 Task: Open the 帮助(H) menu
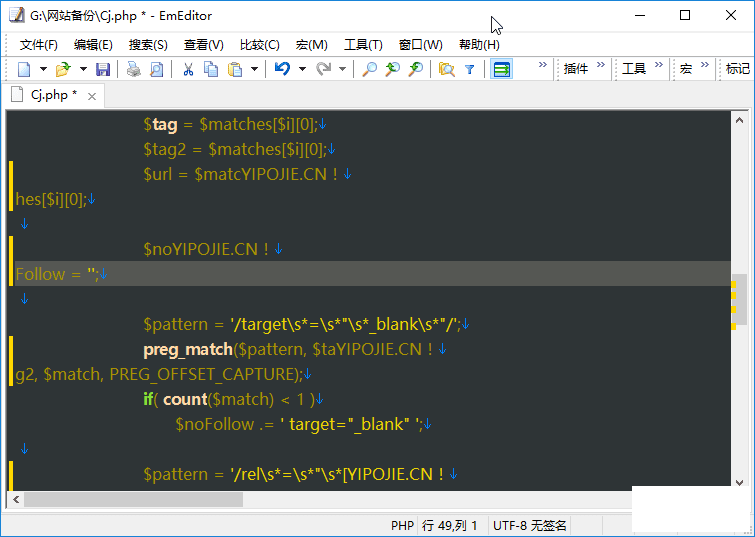point(479,45)
